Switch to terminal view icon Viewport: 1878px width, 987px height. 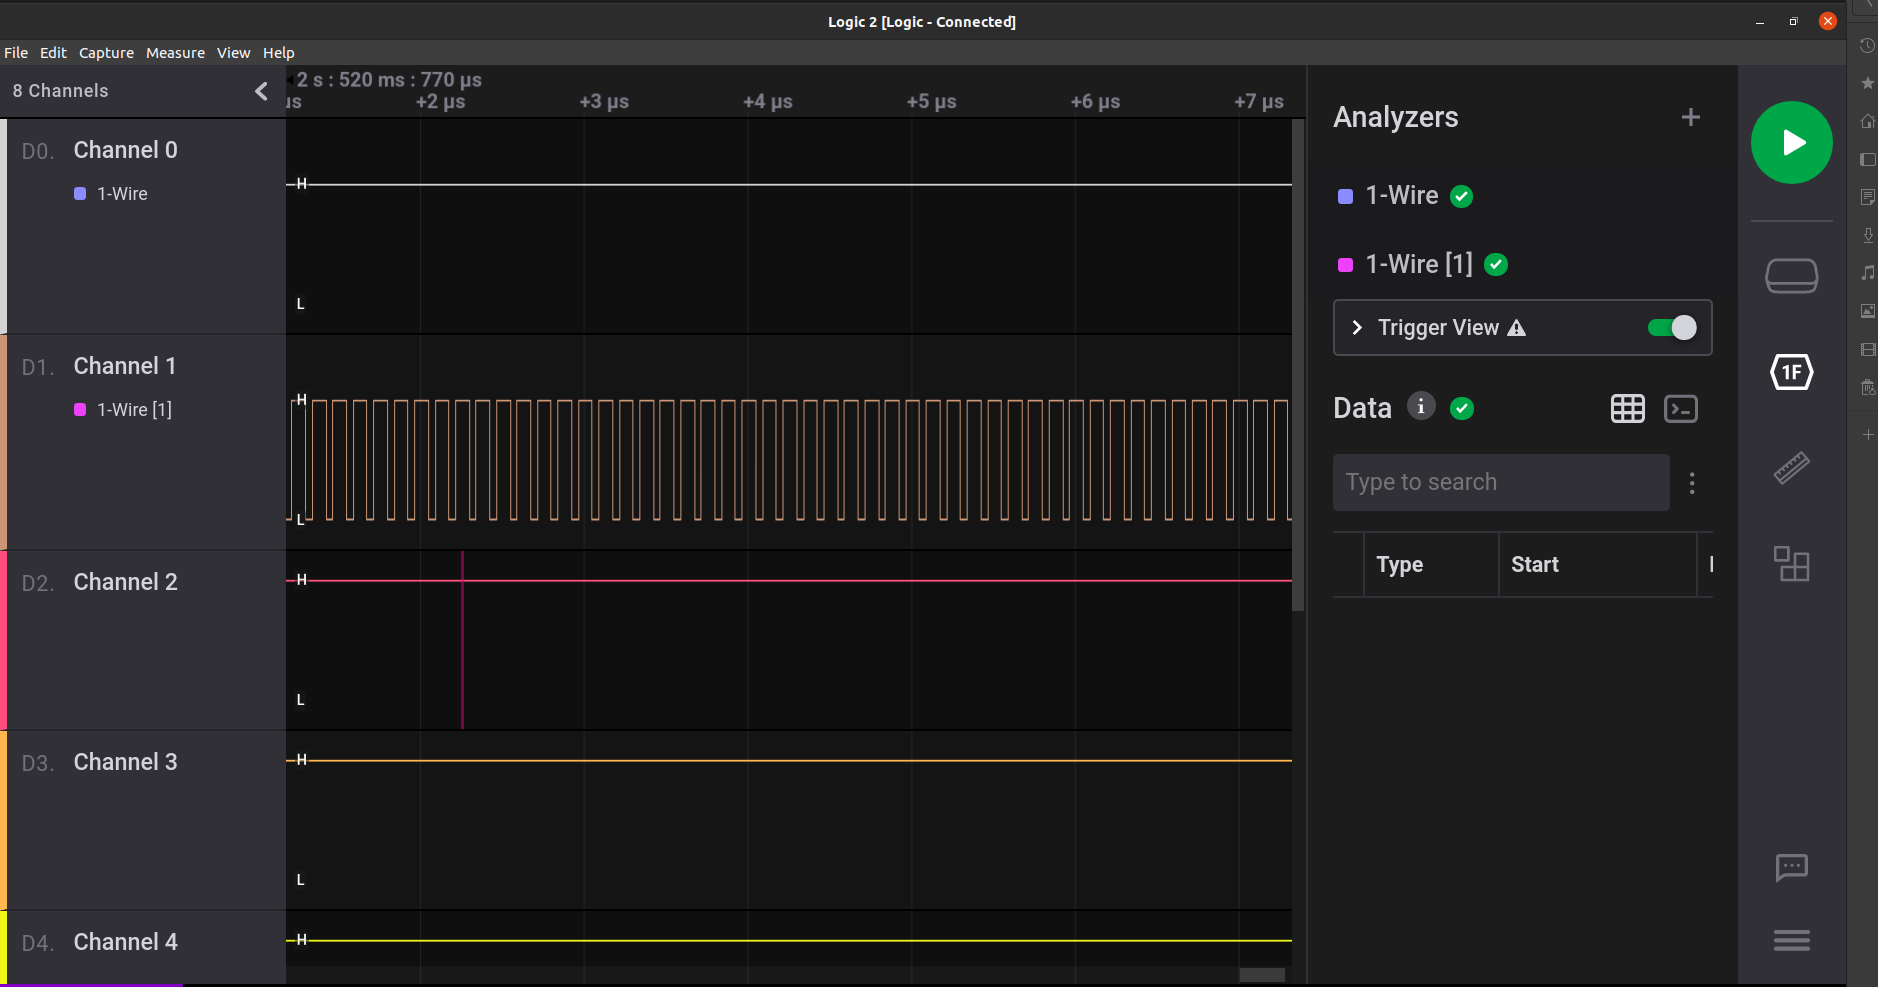tap(1680, 409)
